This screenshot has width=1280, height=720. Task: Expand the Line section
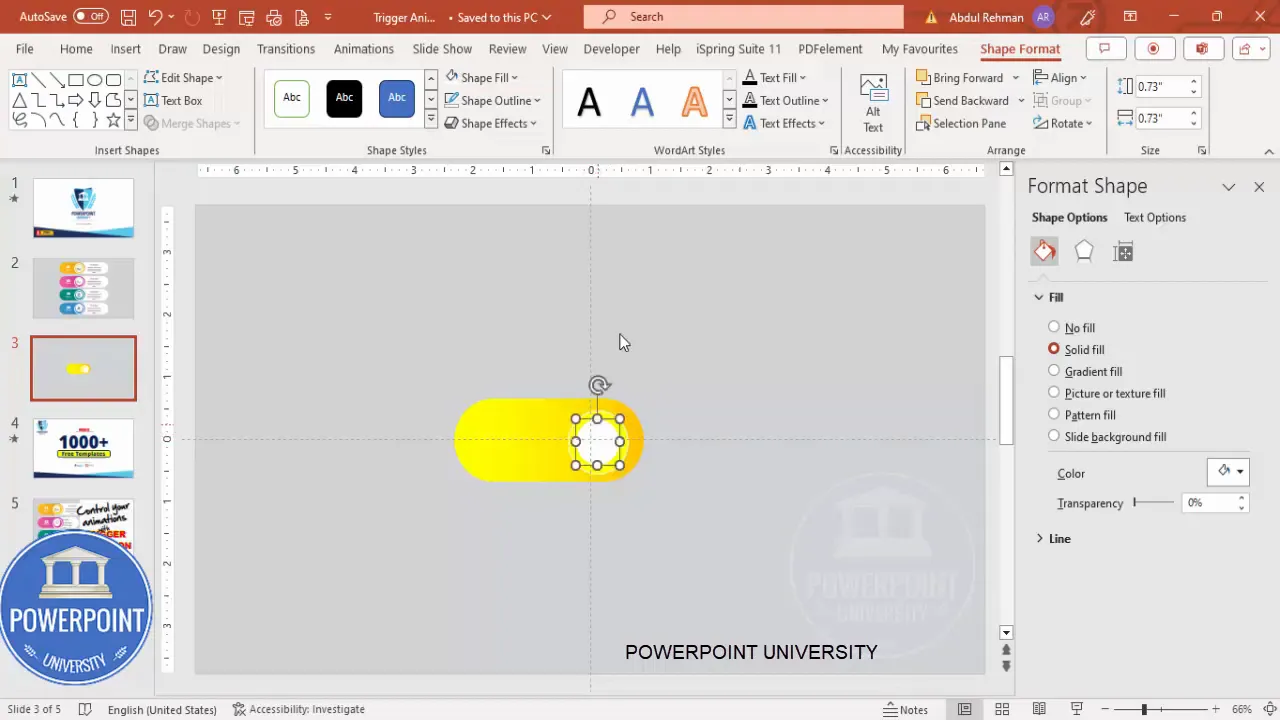coord(1054,539)
